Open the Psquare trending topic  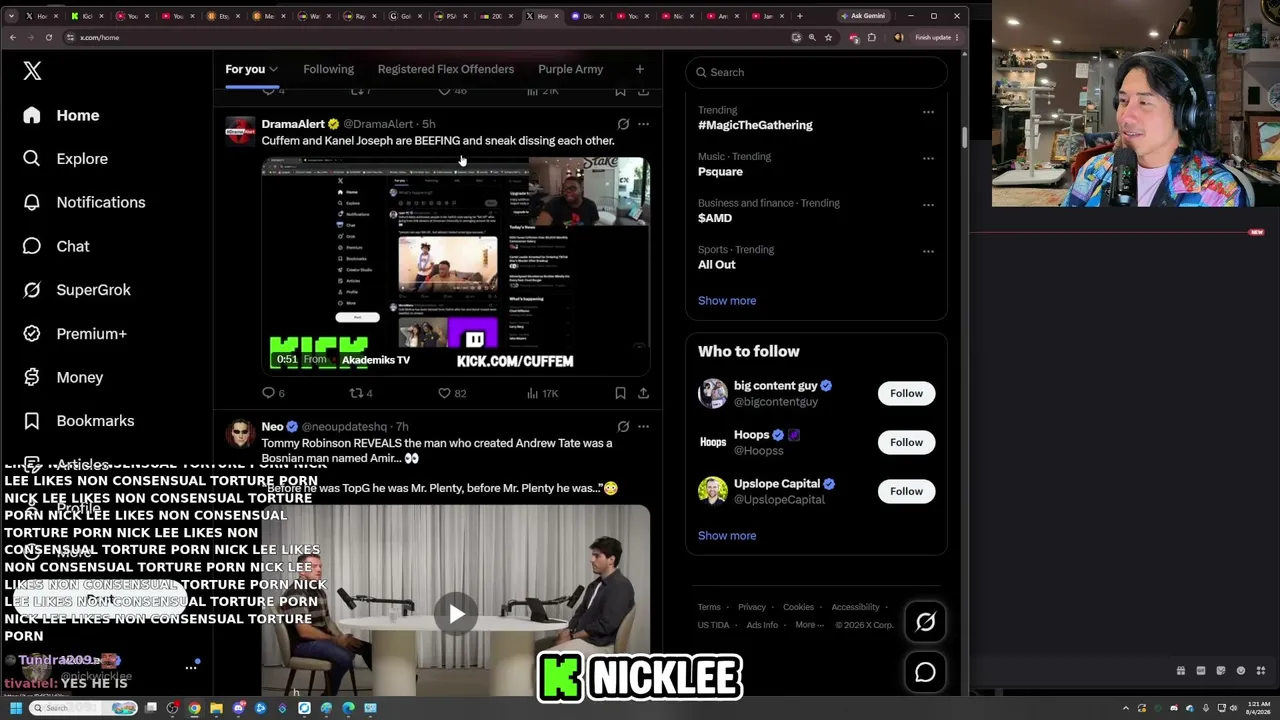[720, 172]
